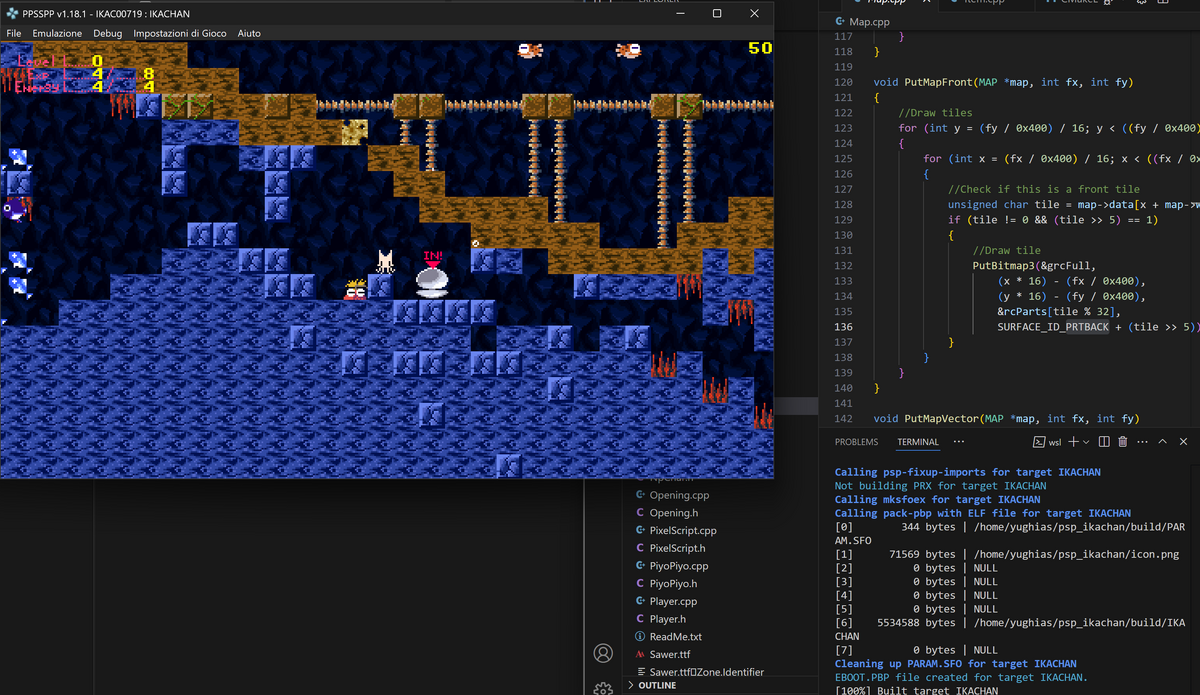The width and height of the screenshot is (1200, 695).
Task: Click the crowned red creature in game
Action: coord(354,290)
